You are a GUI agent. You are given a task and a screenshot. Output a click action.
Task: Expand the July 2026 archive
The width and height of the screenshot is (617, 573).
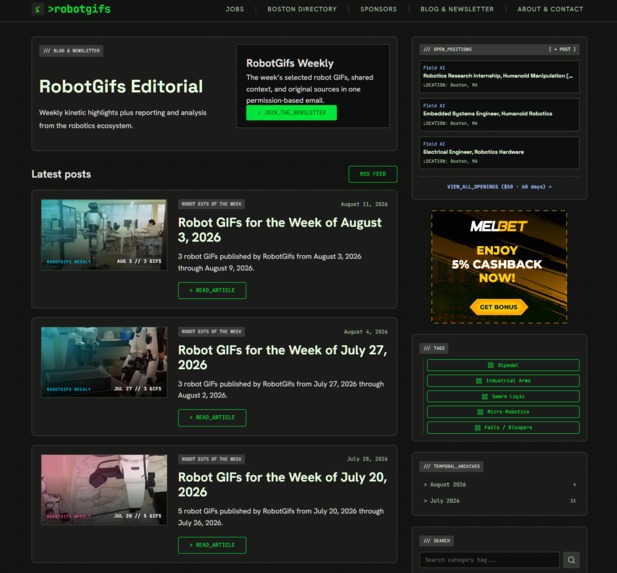499,501
